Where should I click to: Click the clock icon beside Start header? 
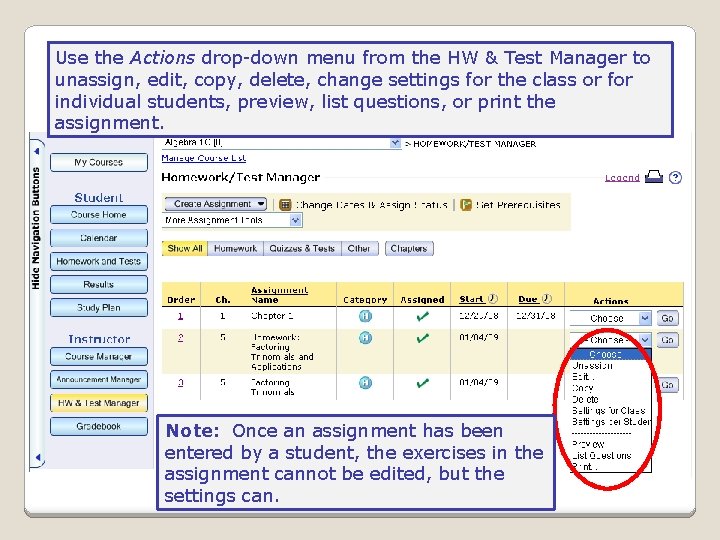[x=493, y=298]
